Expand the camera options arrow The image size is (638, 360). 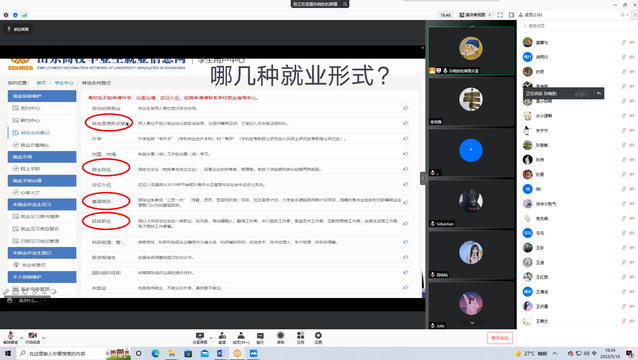tap(44, 338)
